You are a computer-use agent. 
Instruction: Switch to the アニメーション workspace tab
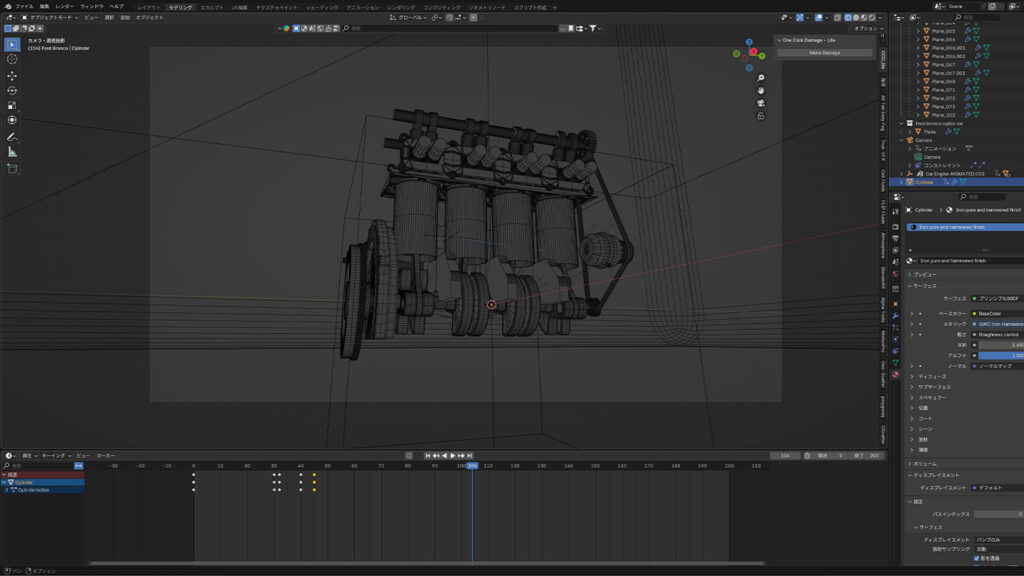tap(362, 7)
